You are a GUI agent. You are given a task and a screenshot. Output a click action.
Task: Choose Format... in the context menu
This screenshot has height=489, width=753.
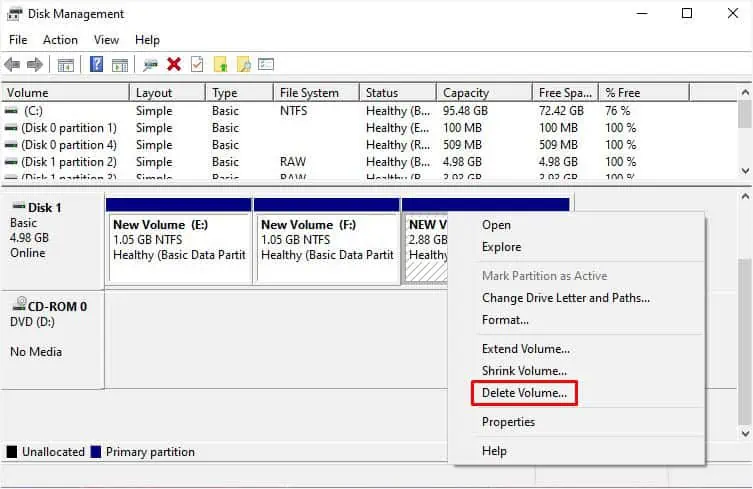pos(505,320)
